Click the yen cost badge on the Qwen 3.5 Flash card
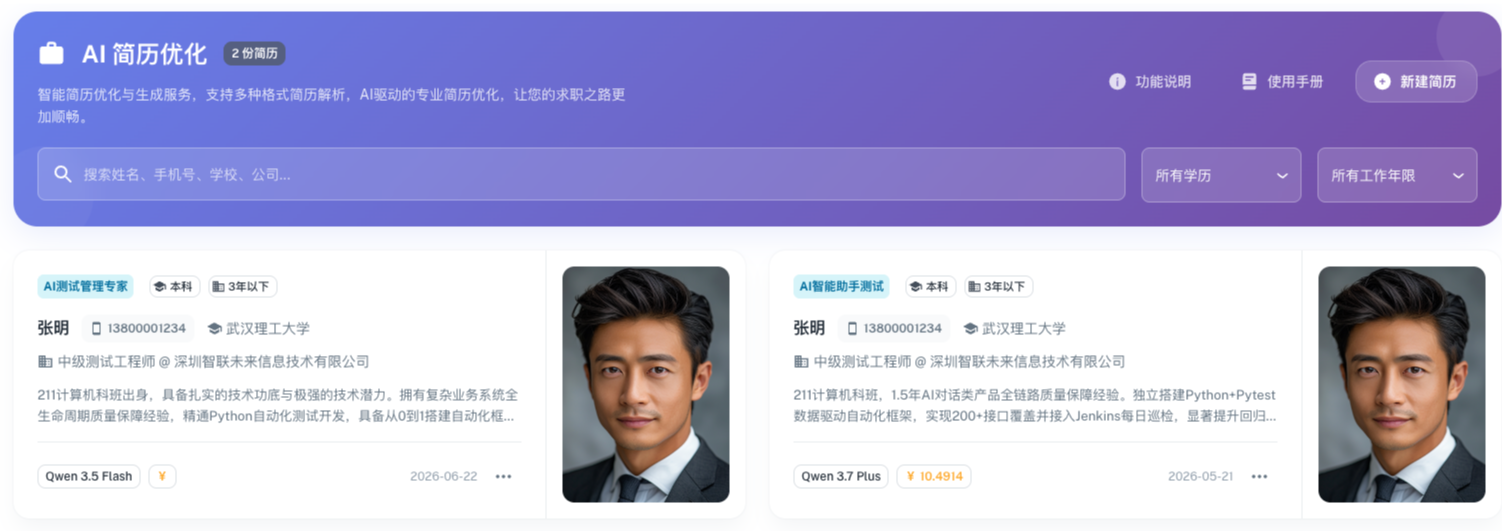1502x531 pixels. [162, 476]
